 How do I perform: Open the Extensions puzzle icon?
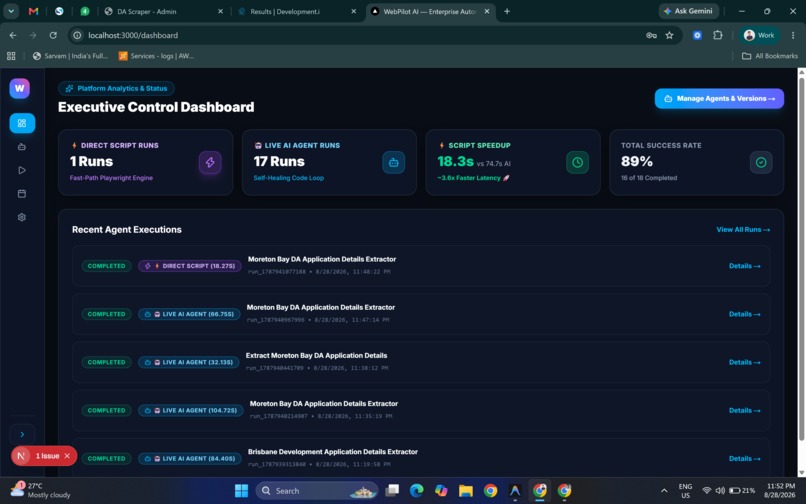pos(718,35)
